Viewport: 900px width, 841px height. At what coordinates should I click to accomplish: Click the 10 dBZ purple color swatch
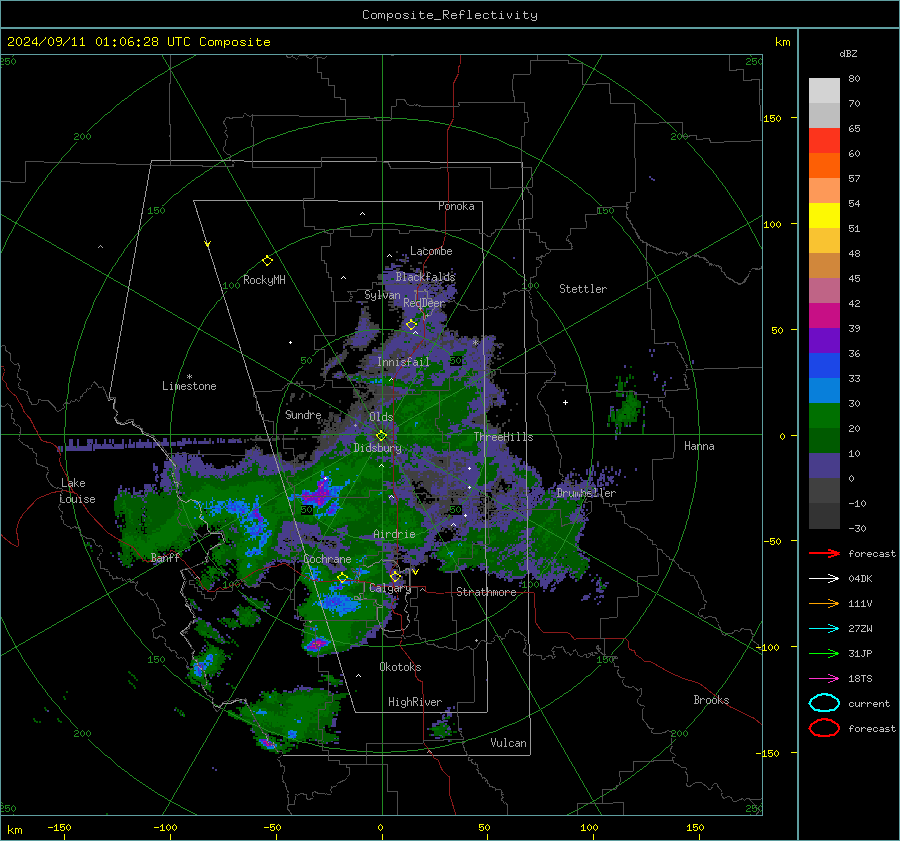pos(824,466)
